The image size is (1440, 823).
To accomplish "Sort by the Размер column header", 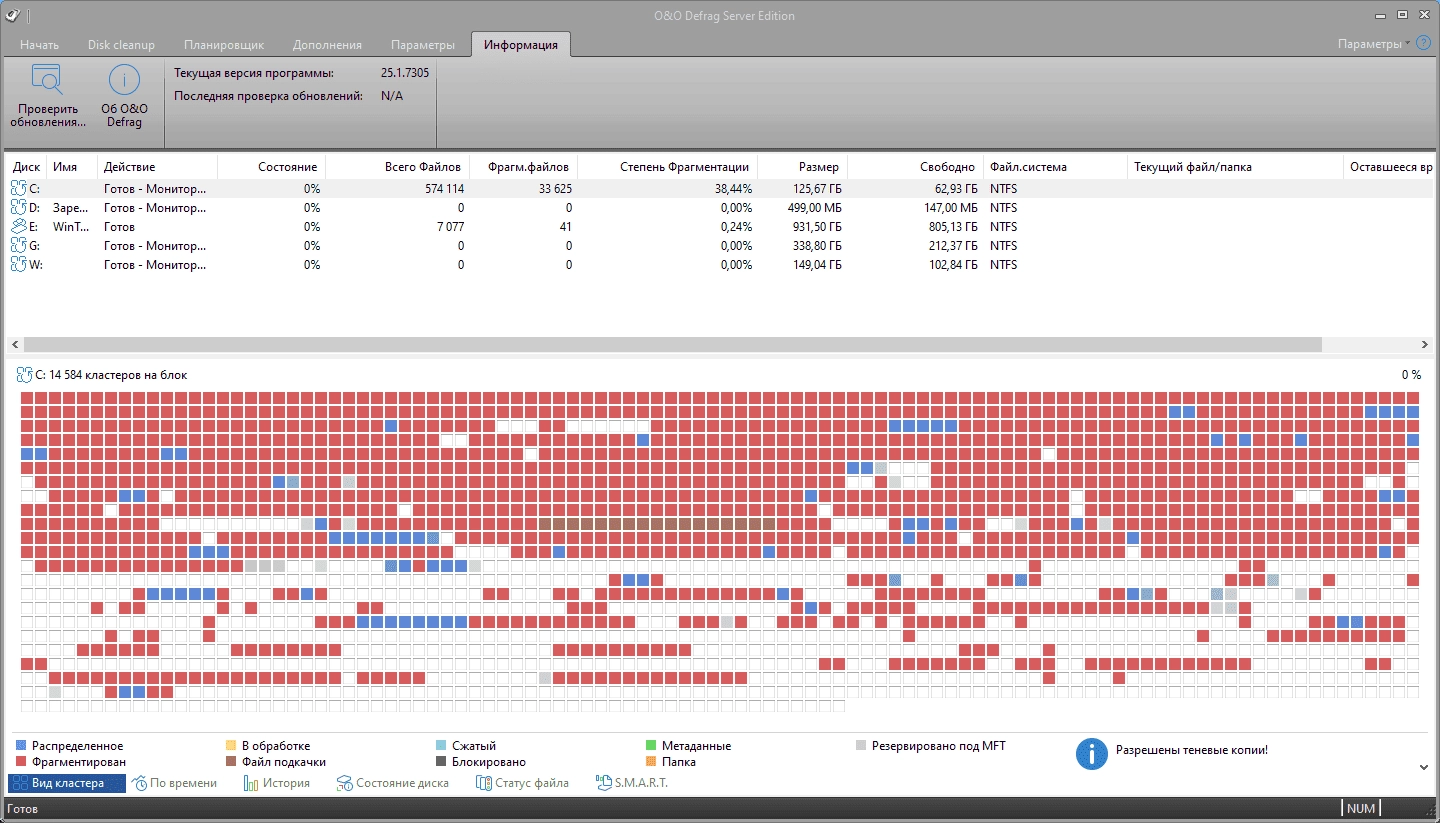I will (x=802, y=167).
